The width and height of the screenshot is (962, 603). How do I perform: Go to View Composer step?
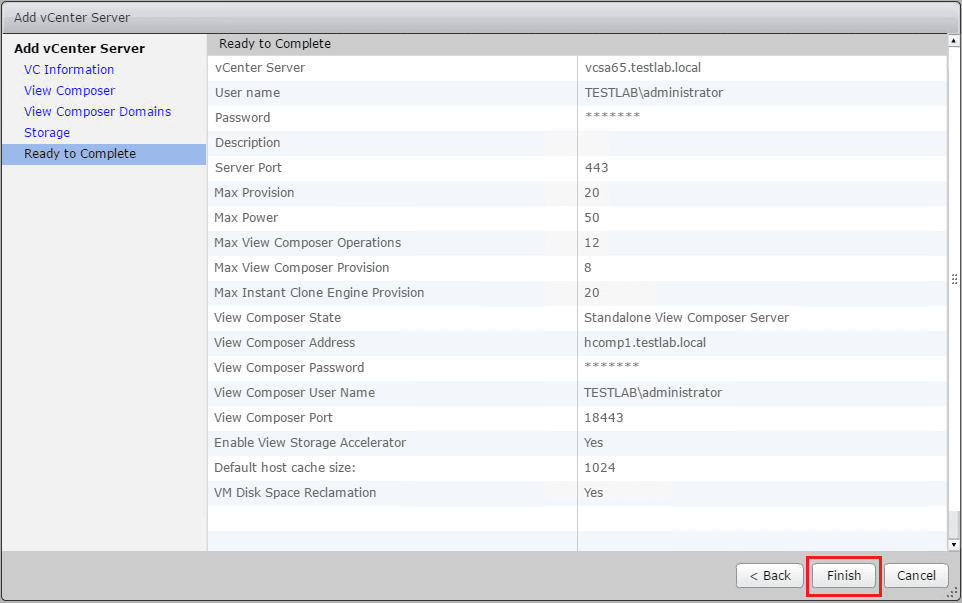(69, 91)
